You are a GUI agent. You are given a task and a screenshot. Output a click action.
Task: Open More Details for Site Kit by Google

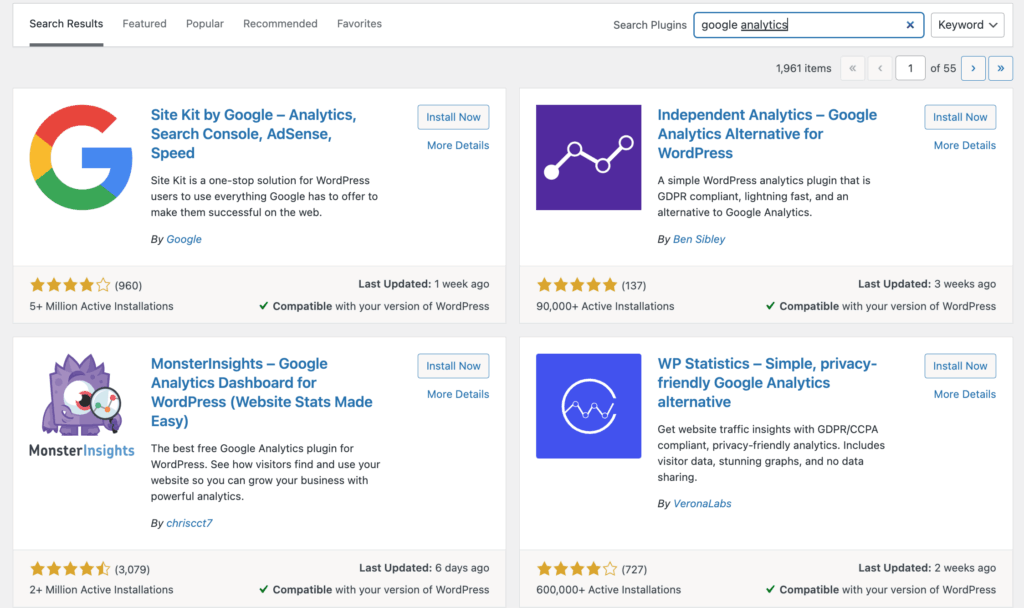(x=458, y=145)
